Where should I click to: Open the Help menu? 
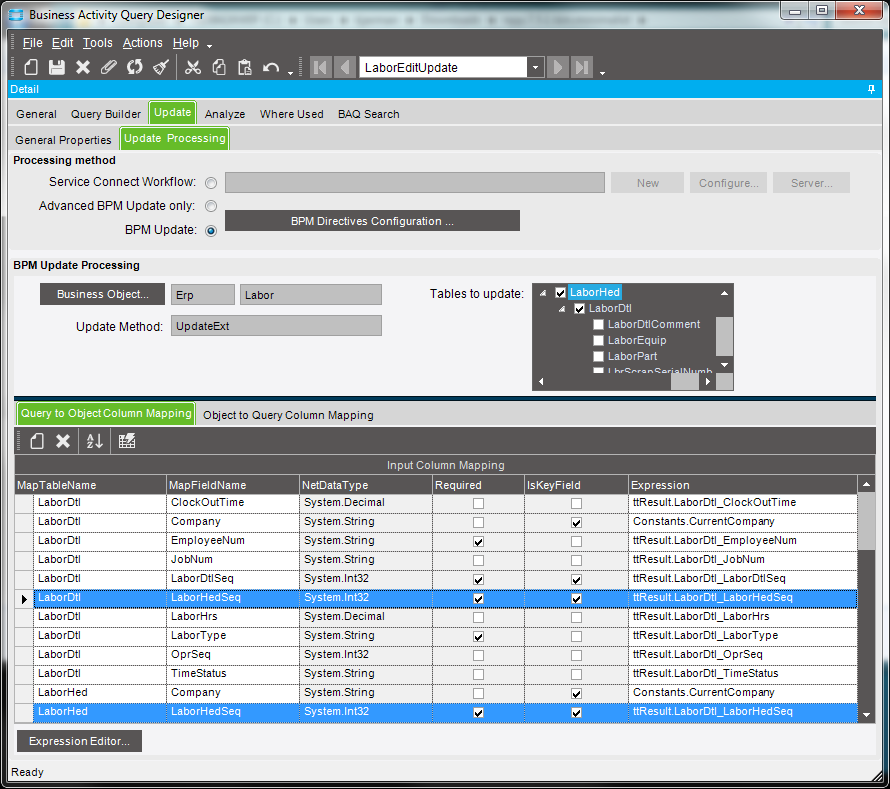(186, 43)
